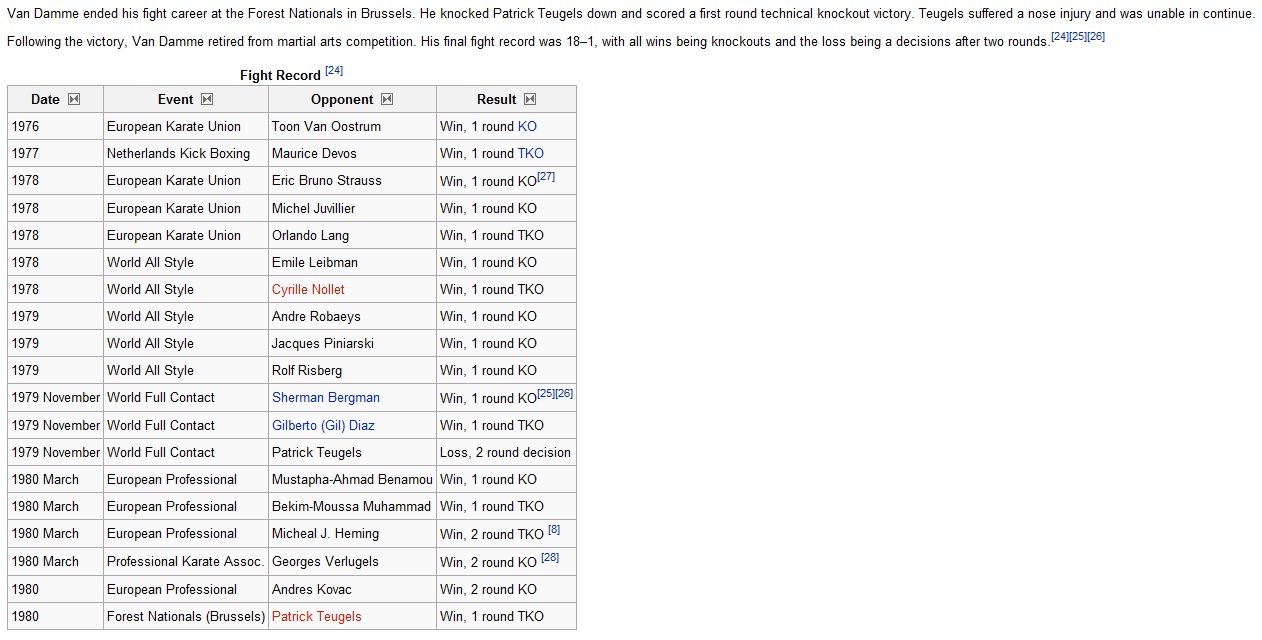
Task: Select 'Win, 1 round TKO' in Orlando Lang row
Action: click(492, 235)
